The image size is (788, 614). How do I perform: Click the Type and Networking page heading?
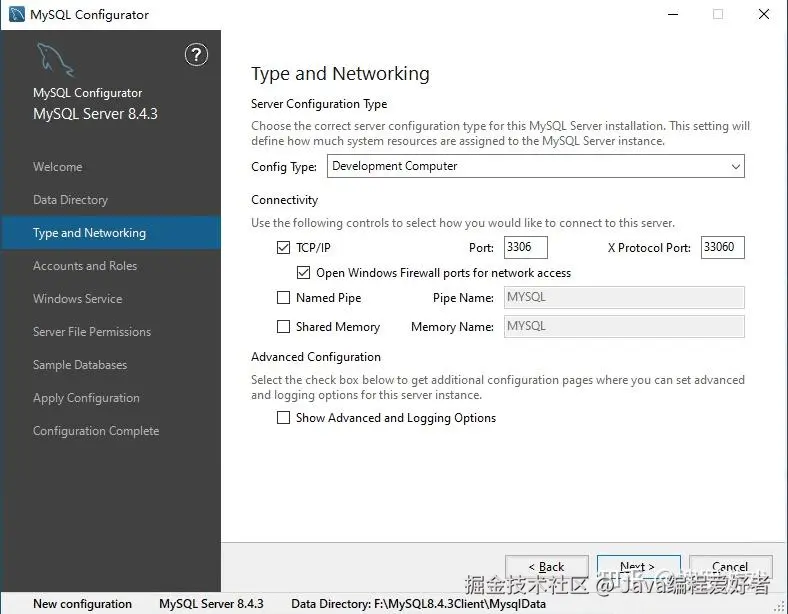tap(340, 74)
